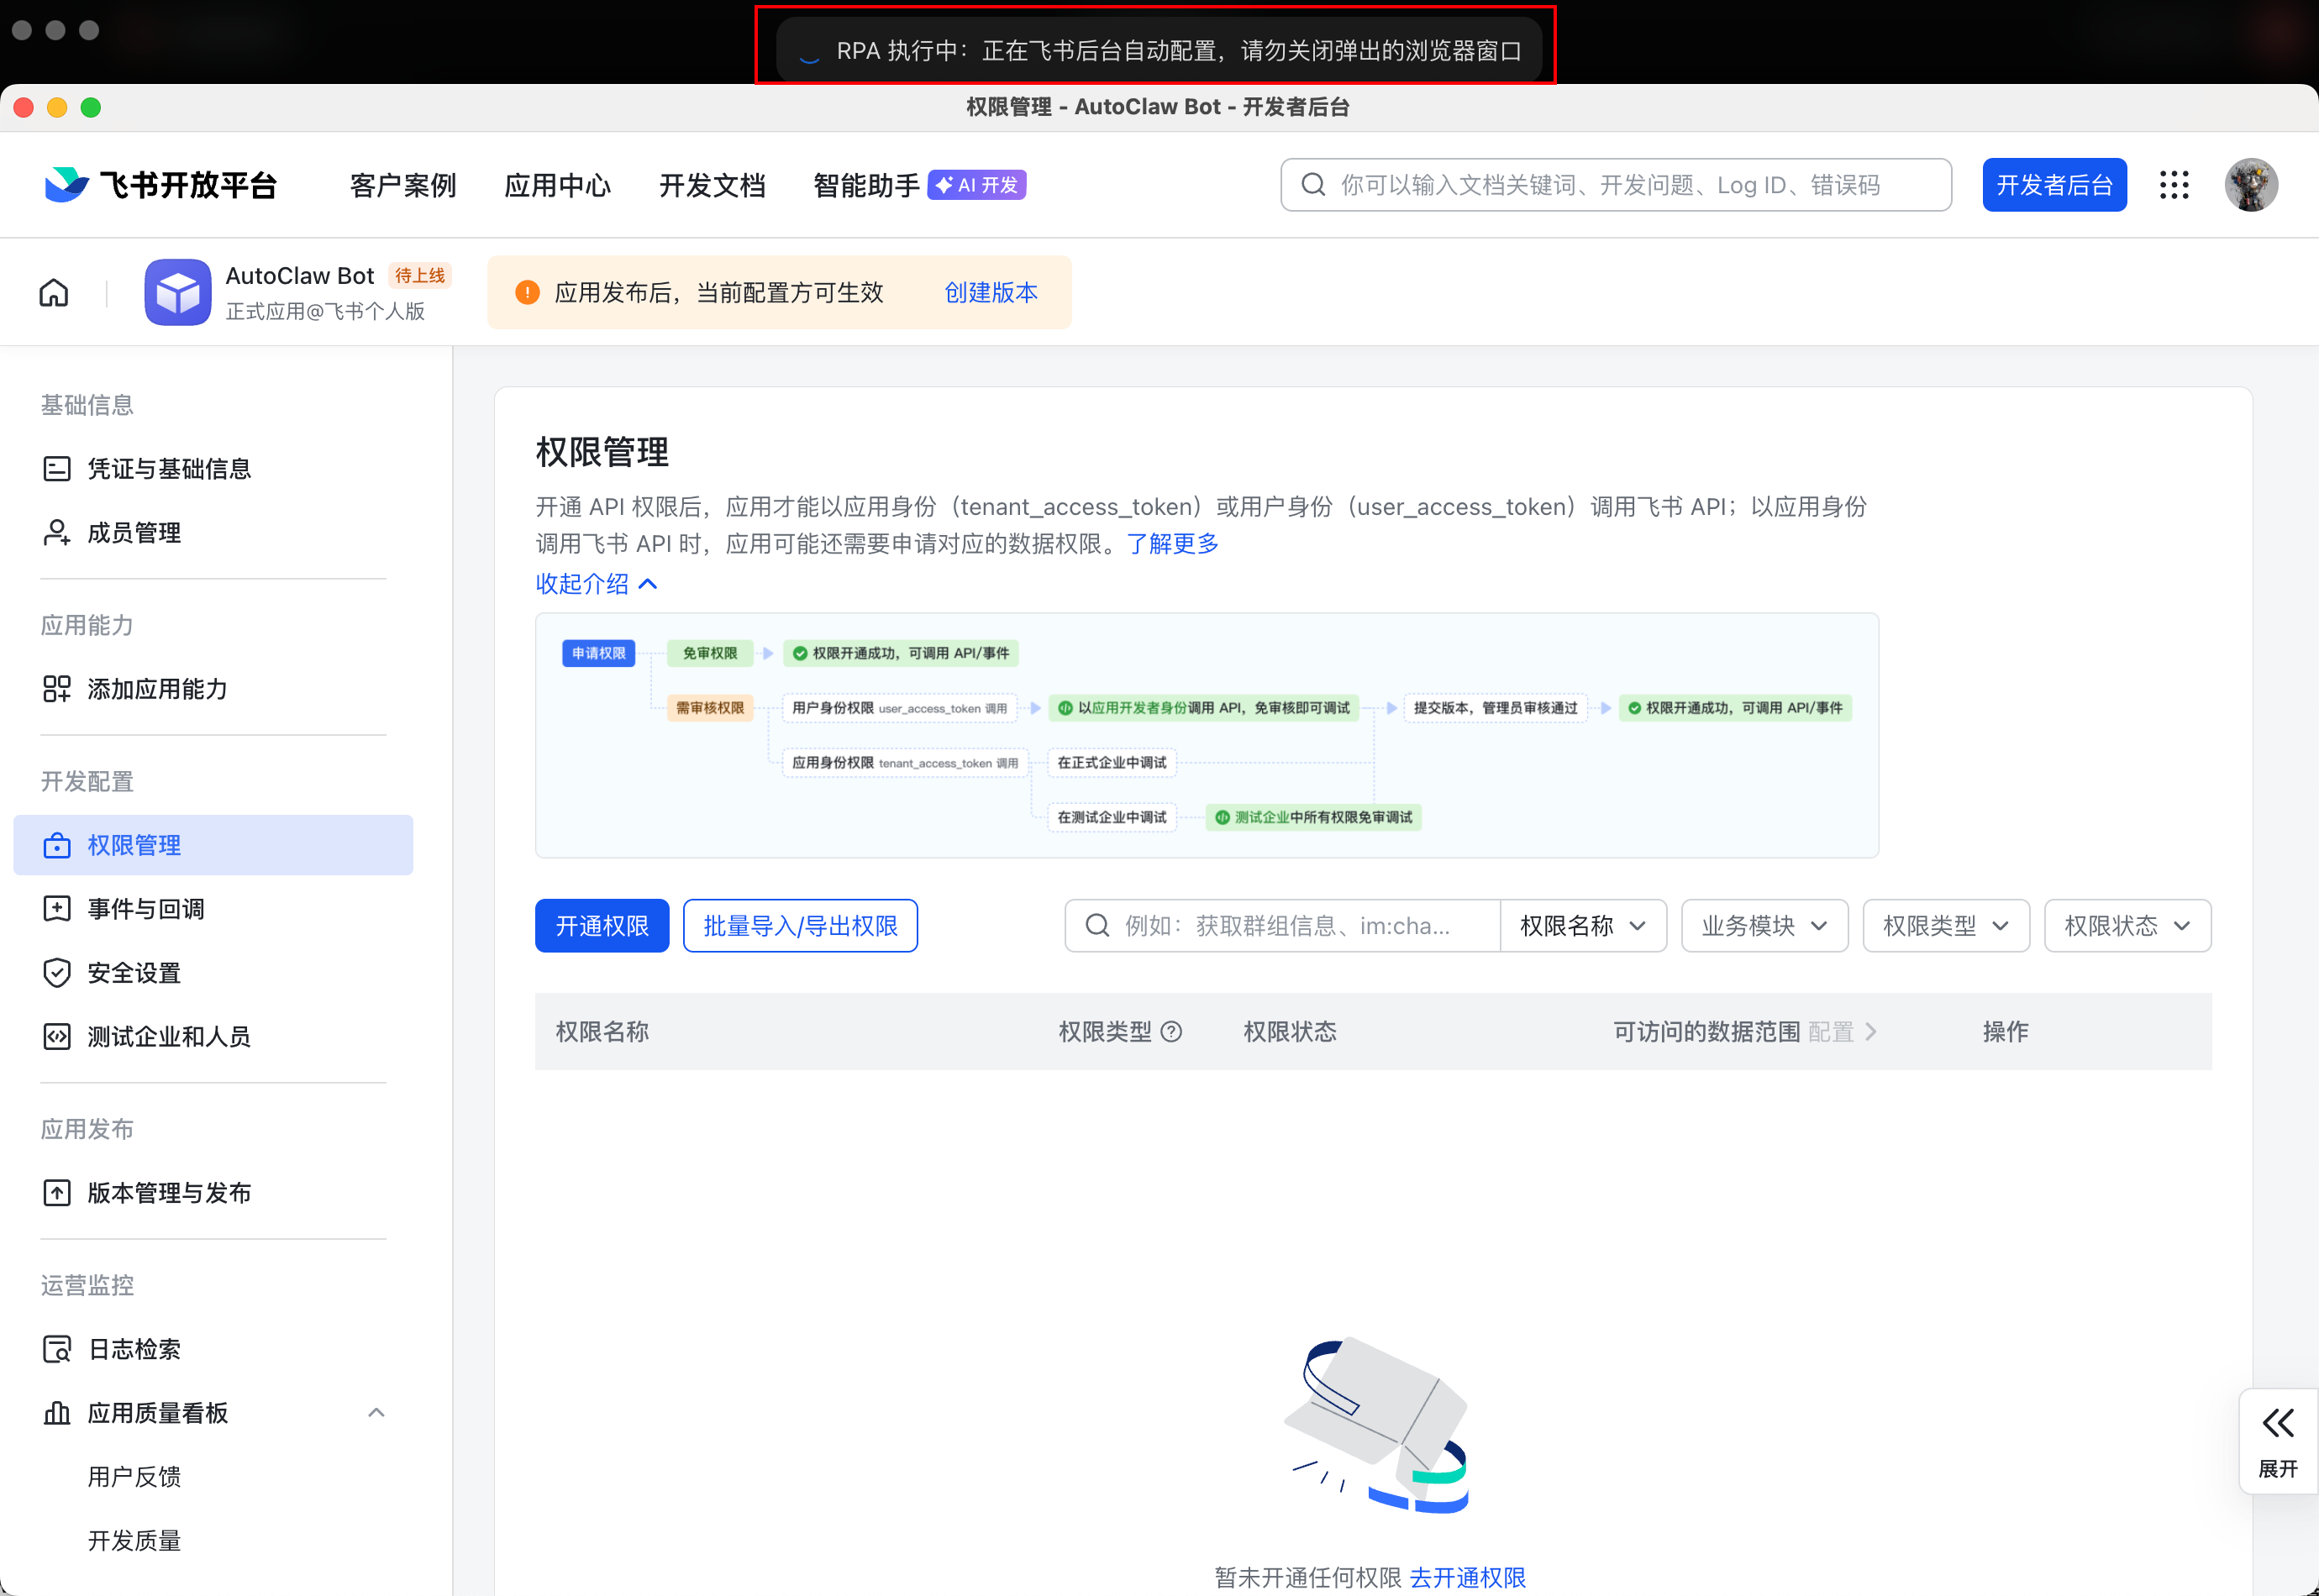The image size is (2319, 1596).
Task: Open 事件与回调 in the sidebar
Action: click(x=146, y=909)
